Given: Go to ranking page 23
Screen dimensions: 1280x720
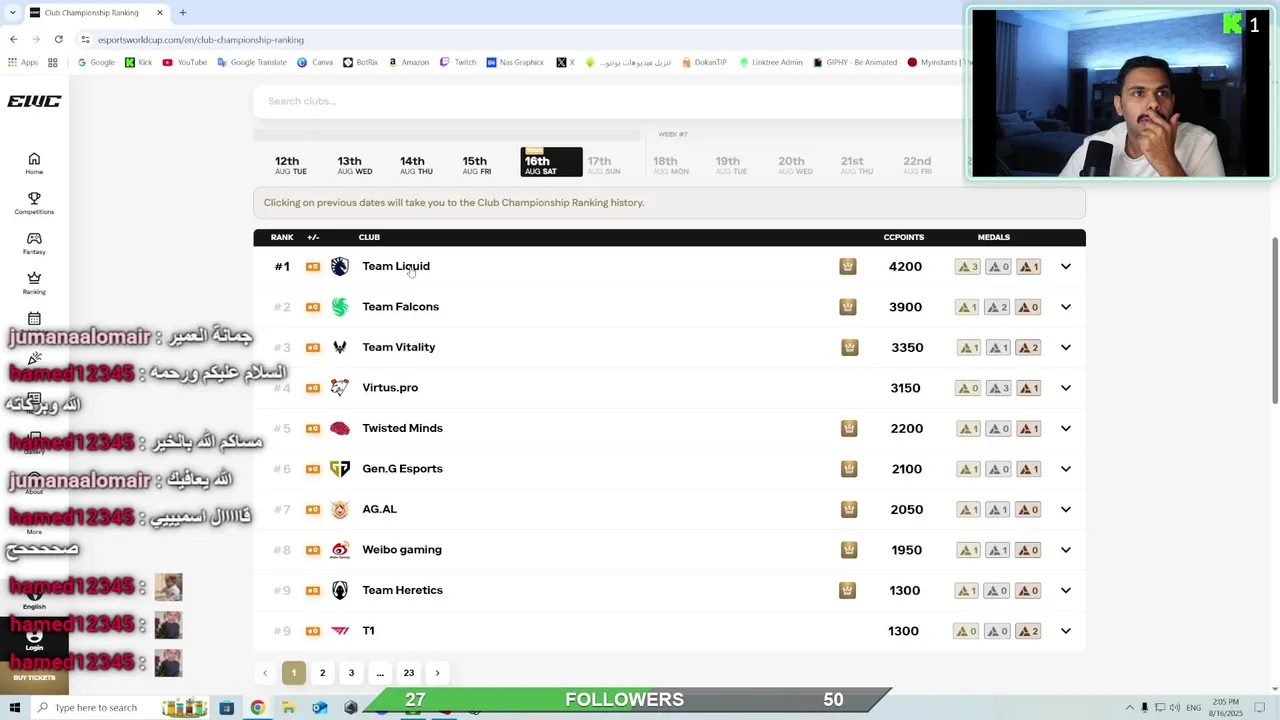Looking at the screenshot, I should [x=408, y=673].
